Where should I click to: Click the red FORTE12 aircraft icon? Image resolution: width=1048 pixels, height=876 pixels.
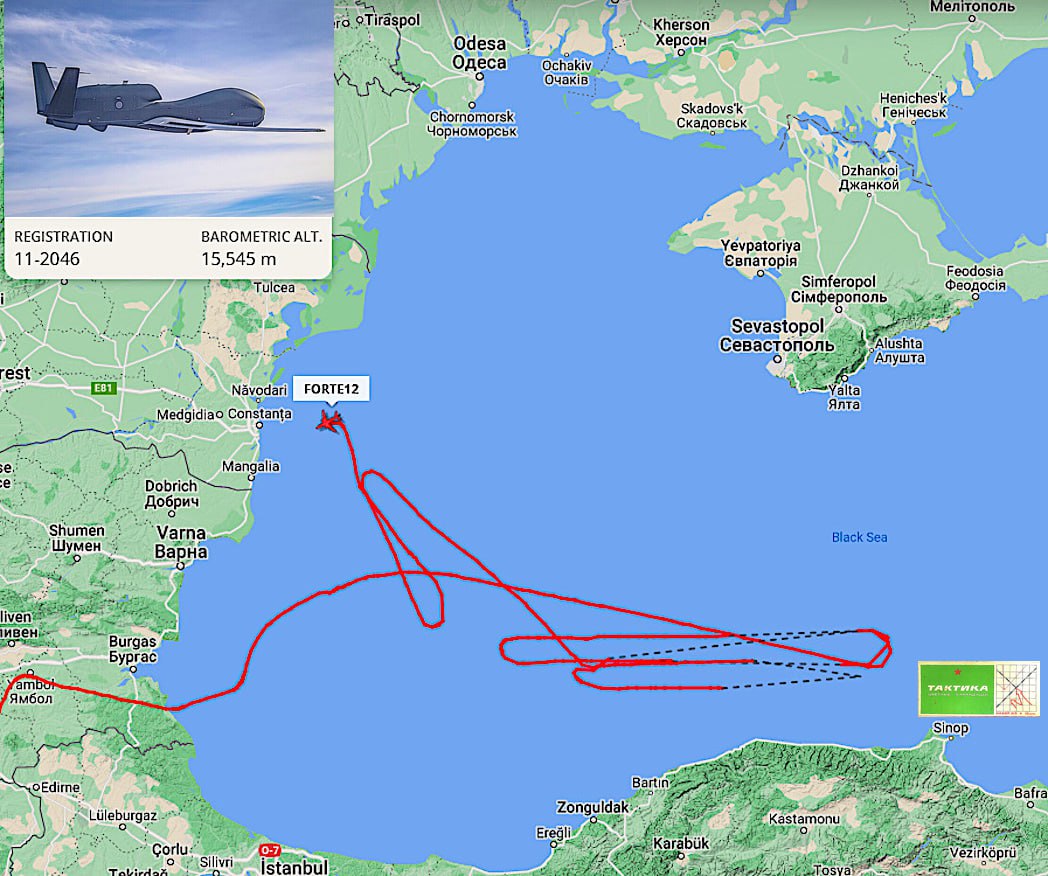[330, 422]
